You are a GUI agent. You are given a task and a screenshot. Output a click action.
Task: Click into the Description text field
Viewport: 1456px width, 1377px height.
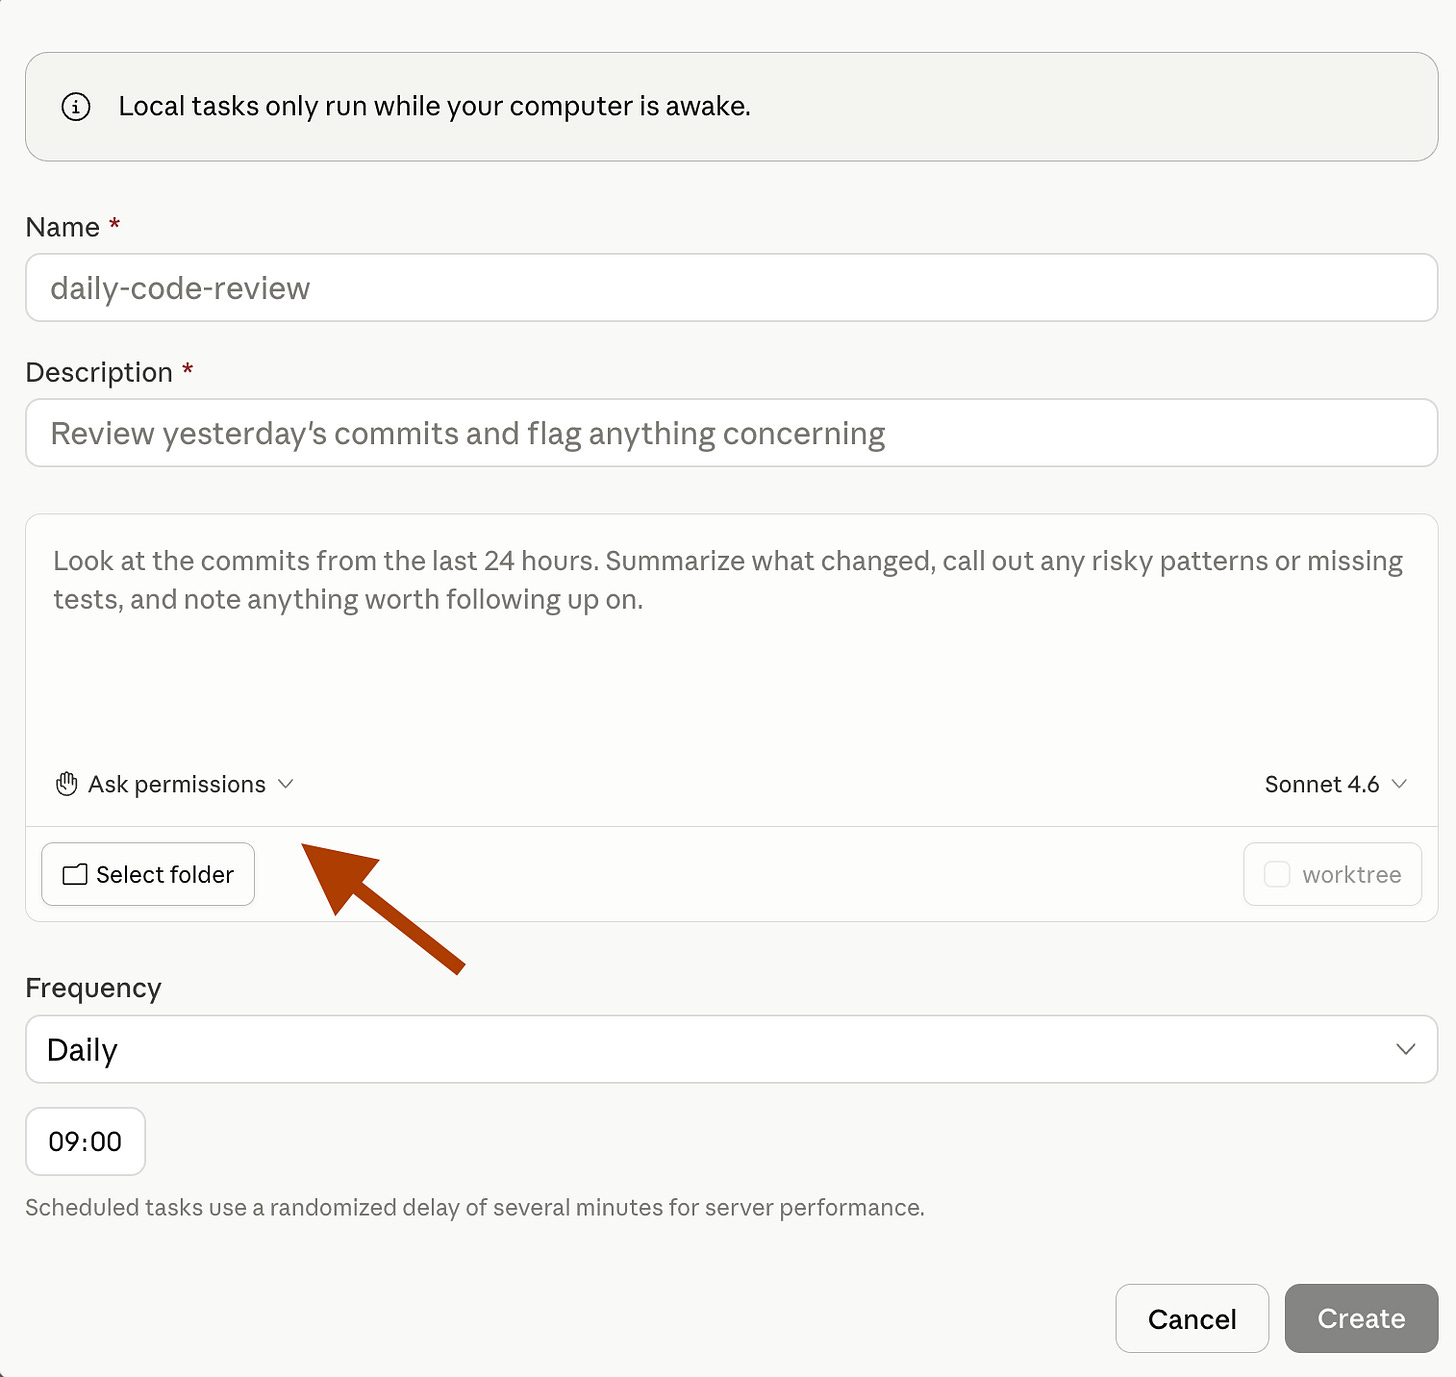pos(730,433)
